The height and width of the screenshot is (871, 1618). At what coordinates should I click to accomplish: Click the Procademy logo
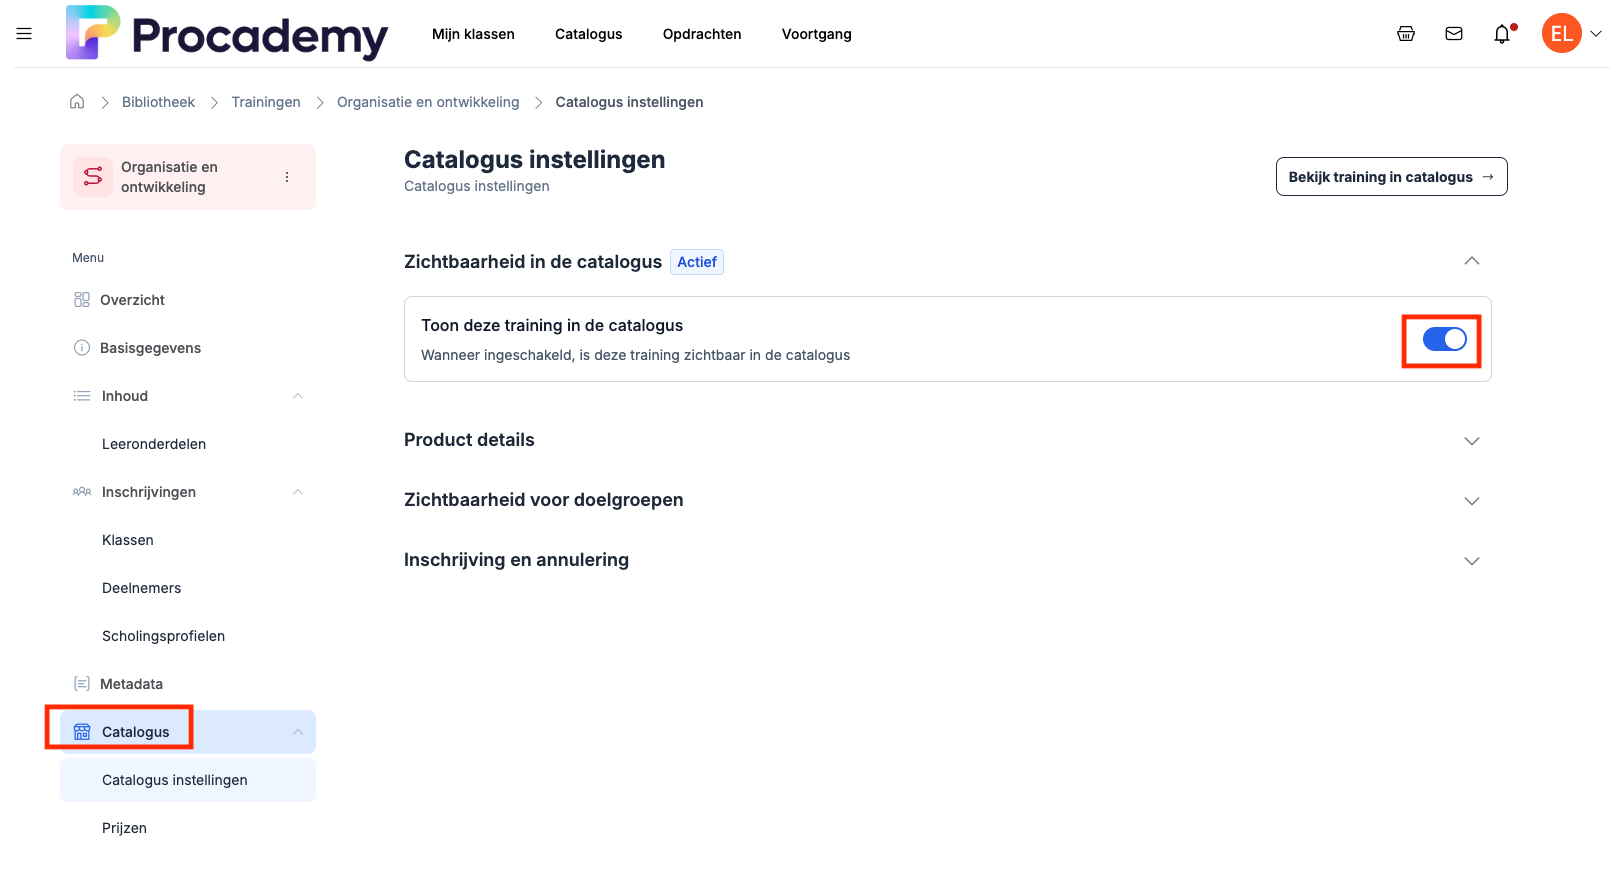coord(227,34)
